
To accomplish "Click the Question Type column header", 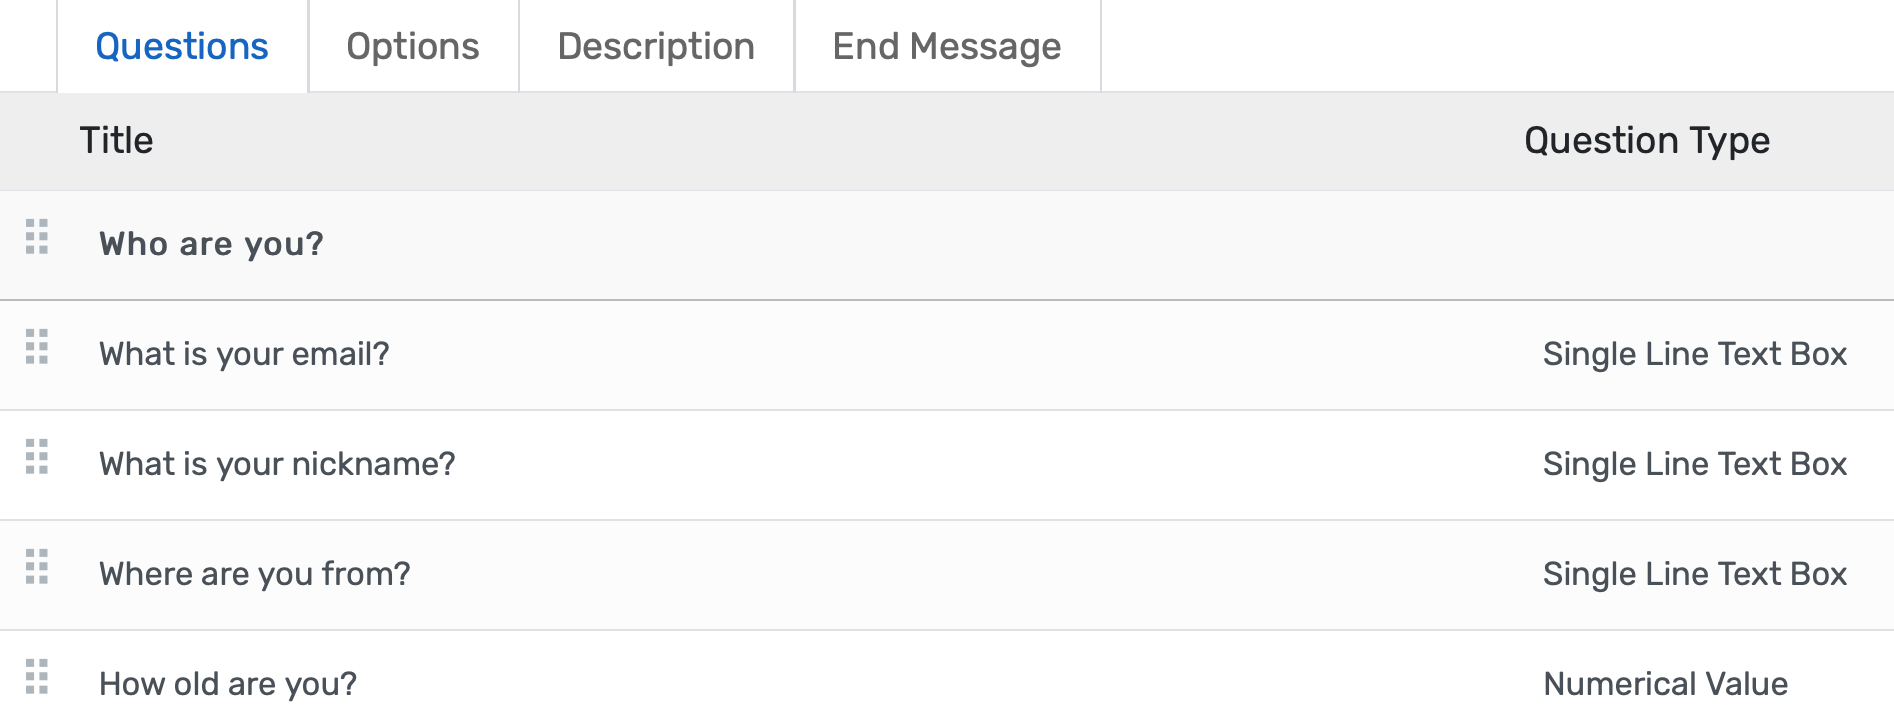I will [x=1646, y=140].
